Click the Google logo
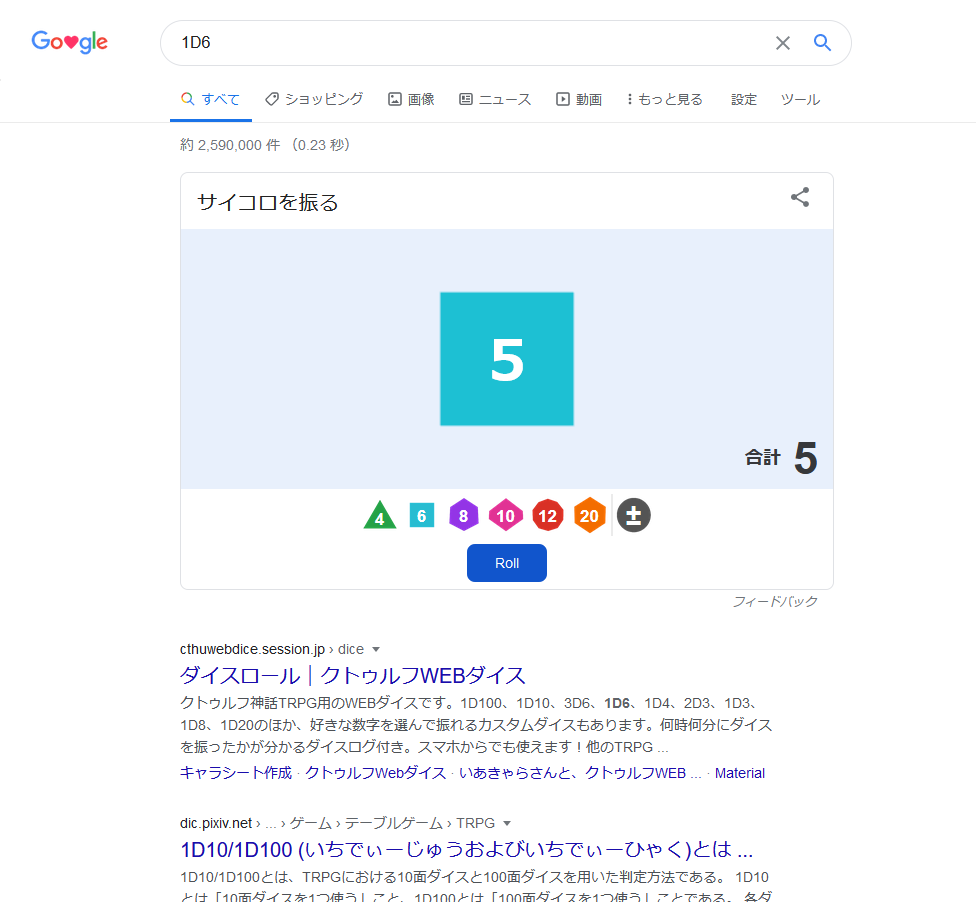Screen dimensions: 976x902 click(x=69, y=42)
